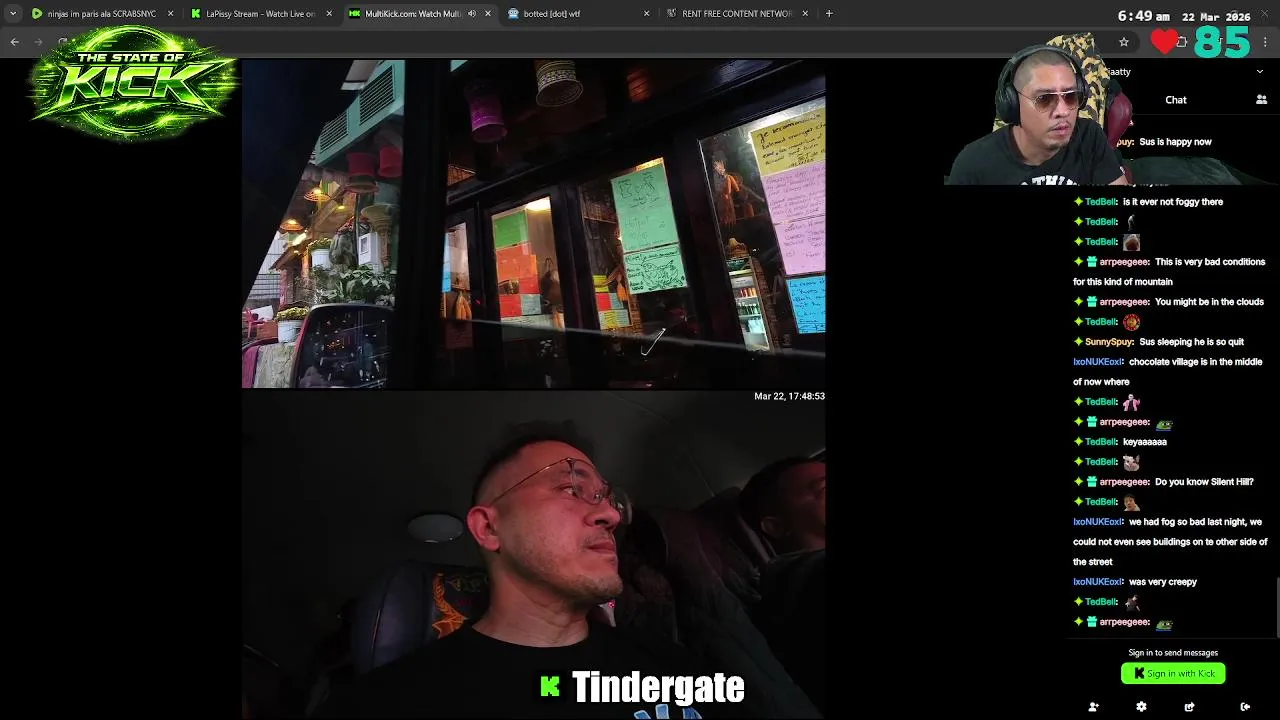Collapse the chat selector chevron dropdown
The width and height of the screenshot is (1280, 720).
click(x=1260, y=72)
